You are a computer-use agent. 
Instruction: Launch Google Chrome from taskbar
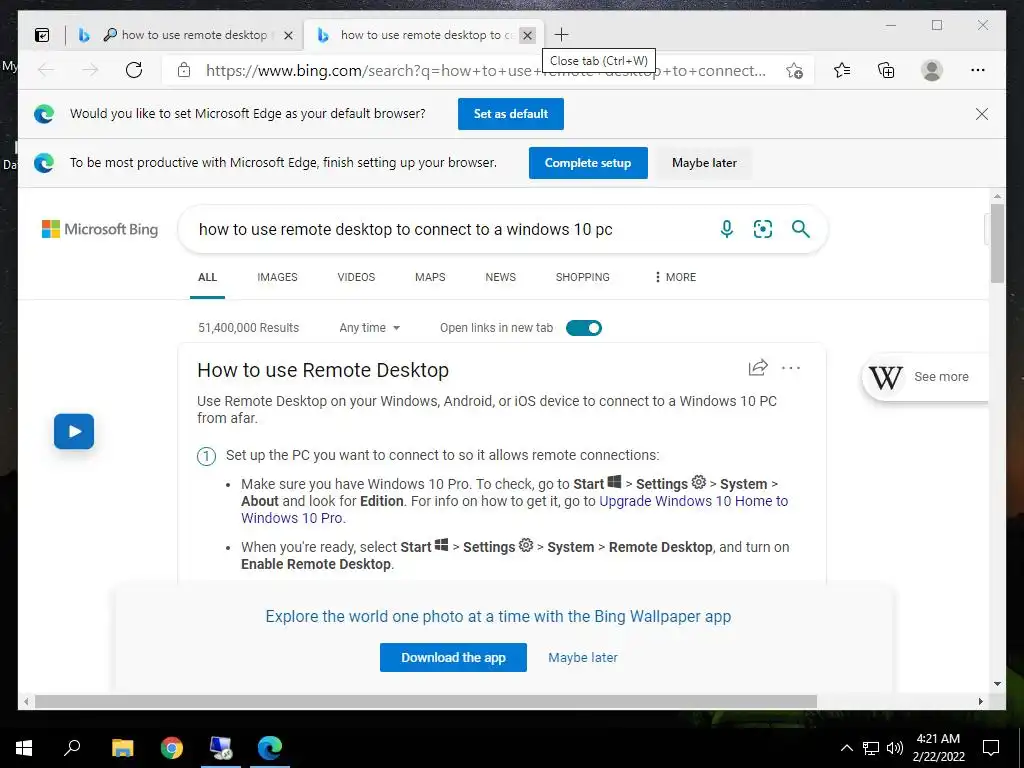click(172, 747)
